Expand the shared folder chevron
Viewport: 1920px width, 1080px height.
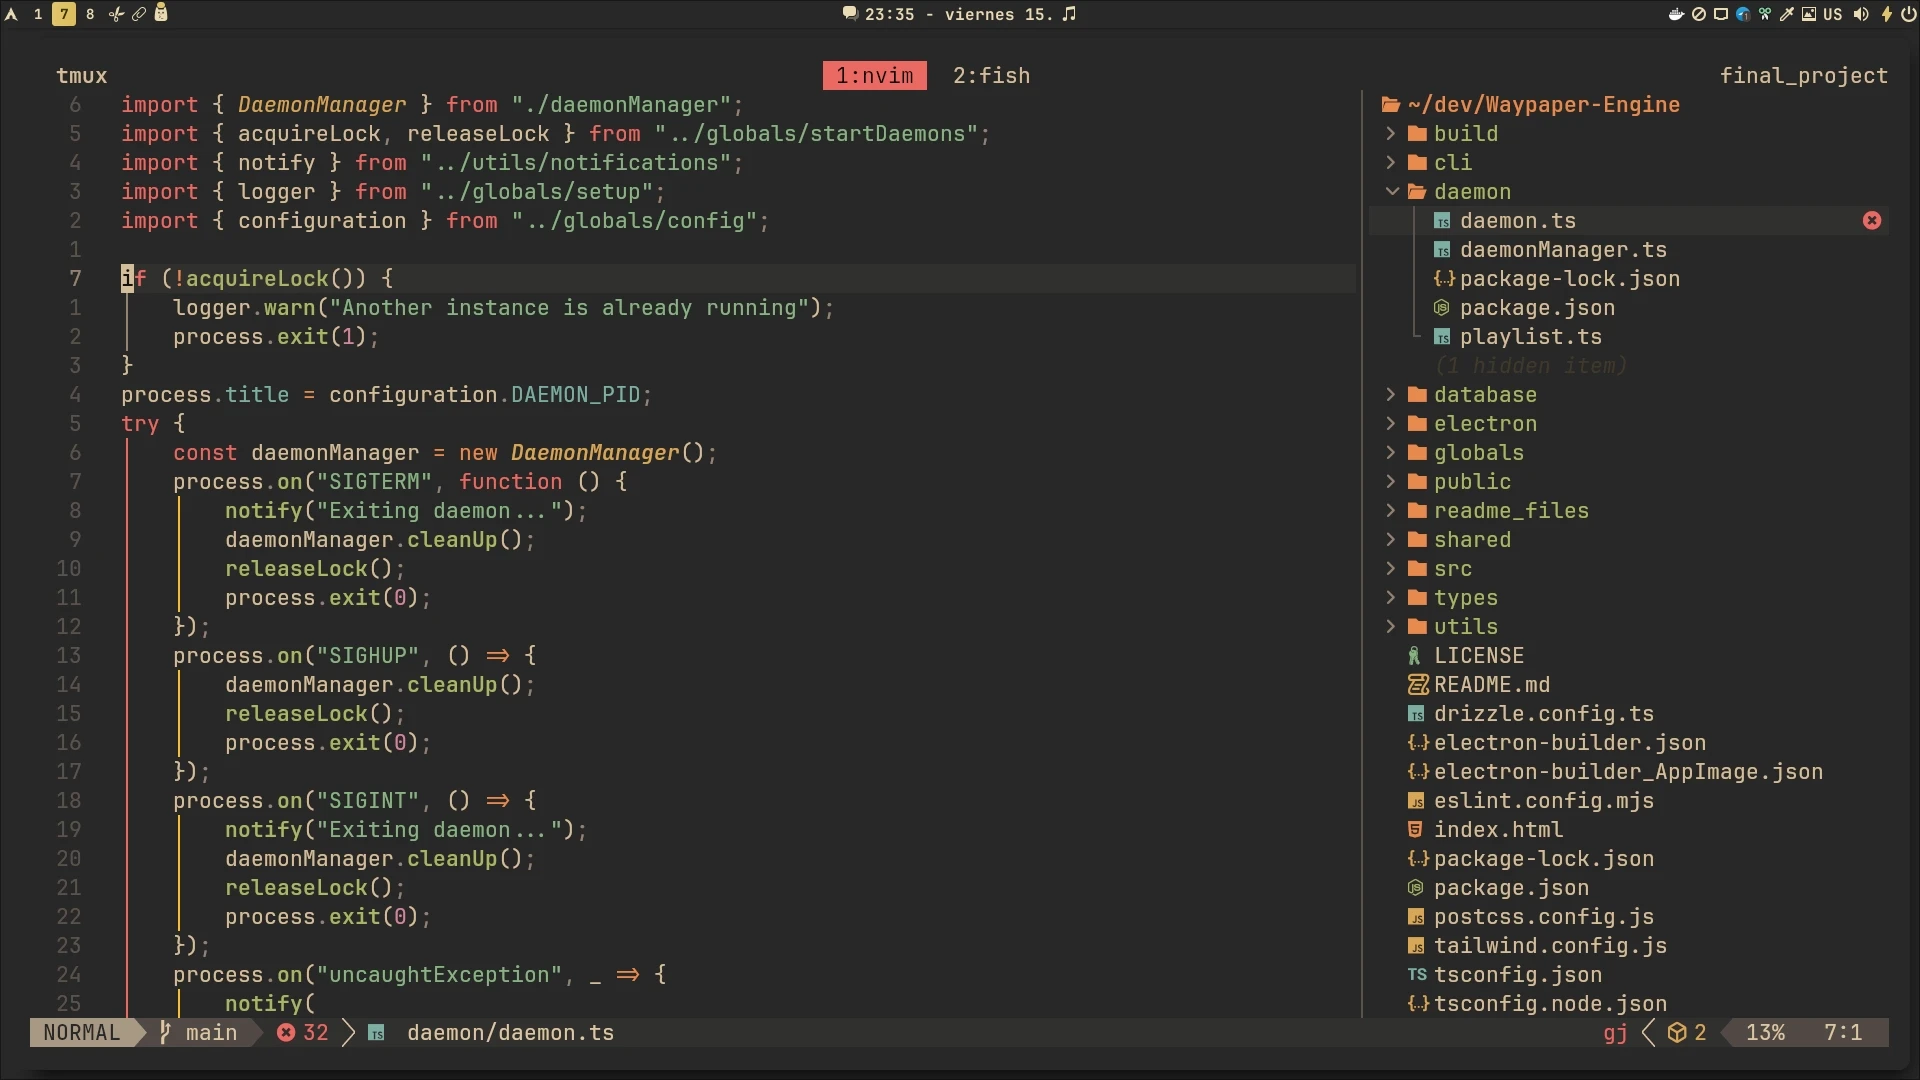click(1391, 540)
